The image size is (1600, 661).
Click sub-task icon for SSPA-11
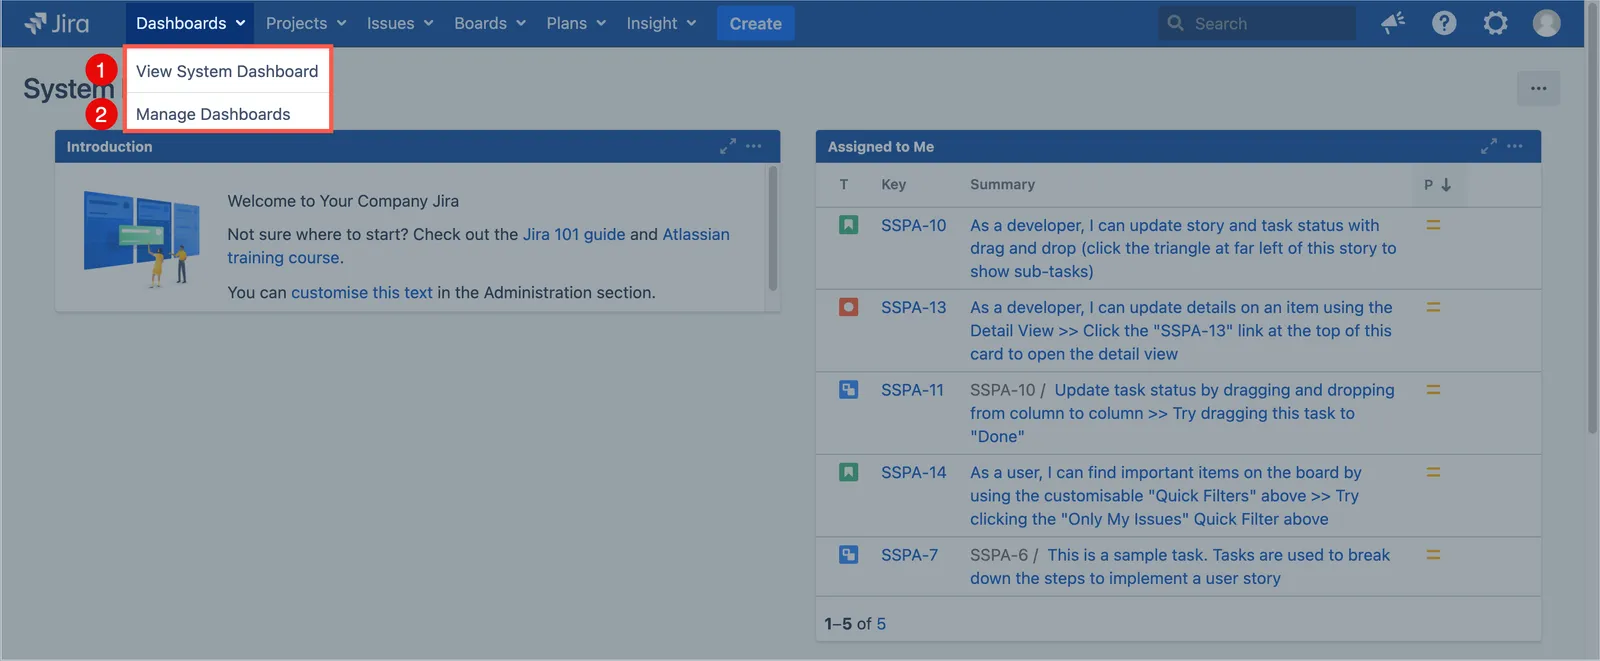848,390
